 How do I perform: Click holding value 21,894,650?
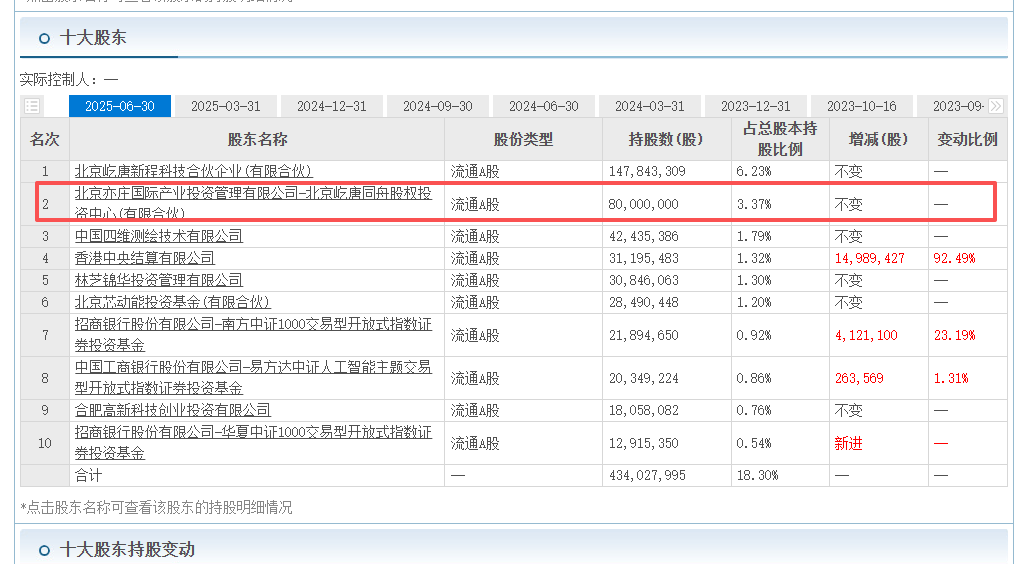643,335
